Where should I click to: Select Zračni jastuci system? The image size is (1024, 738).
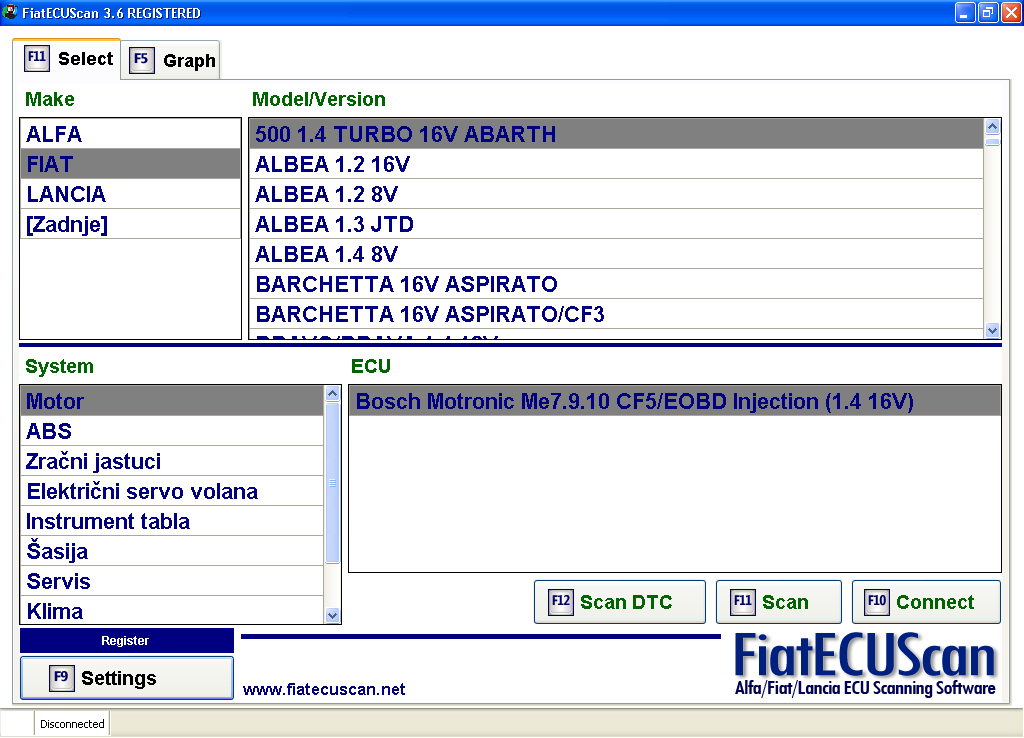tap(172, 461)
